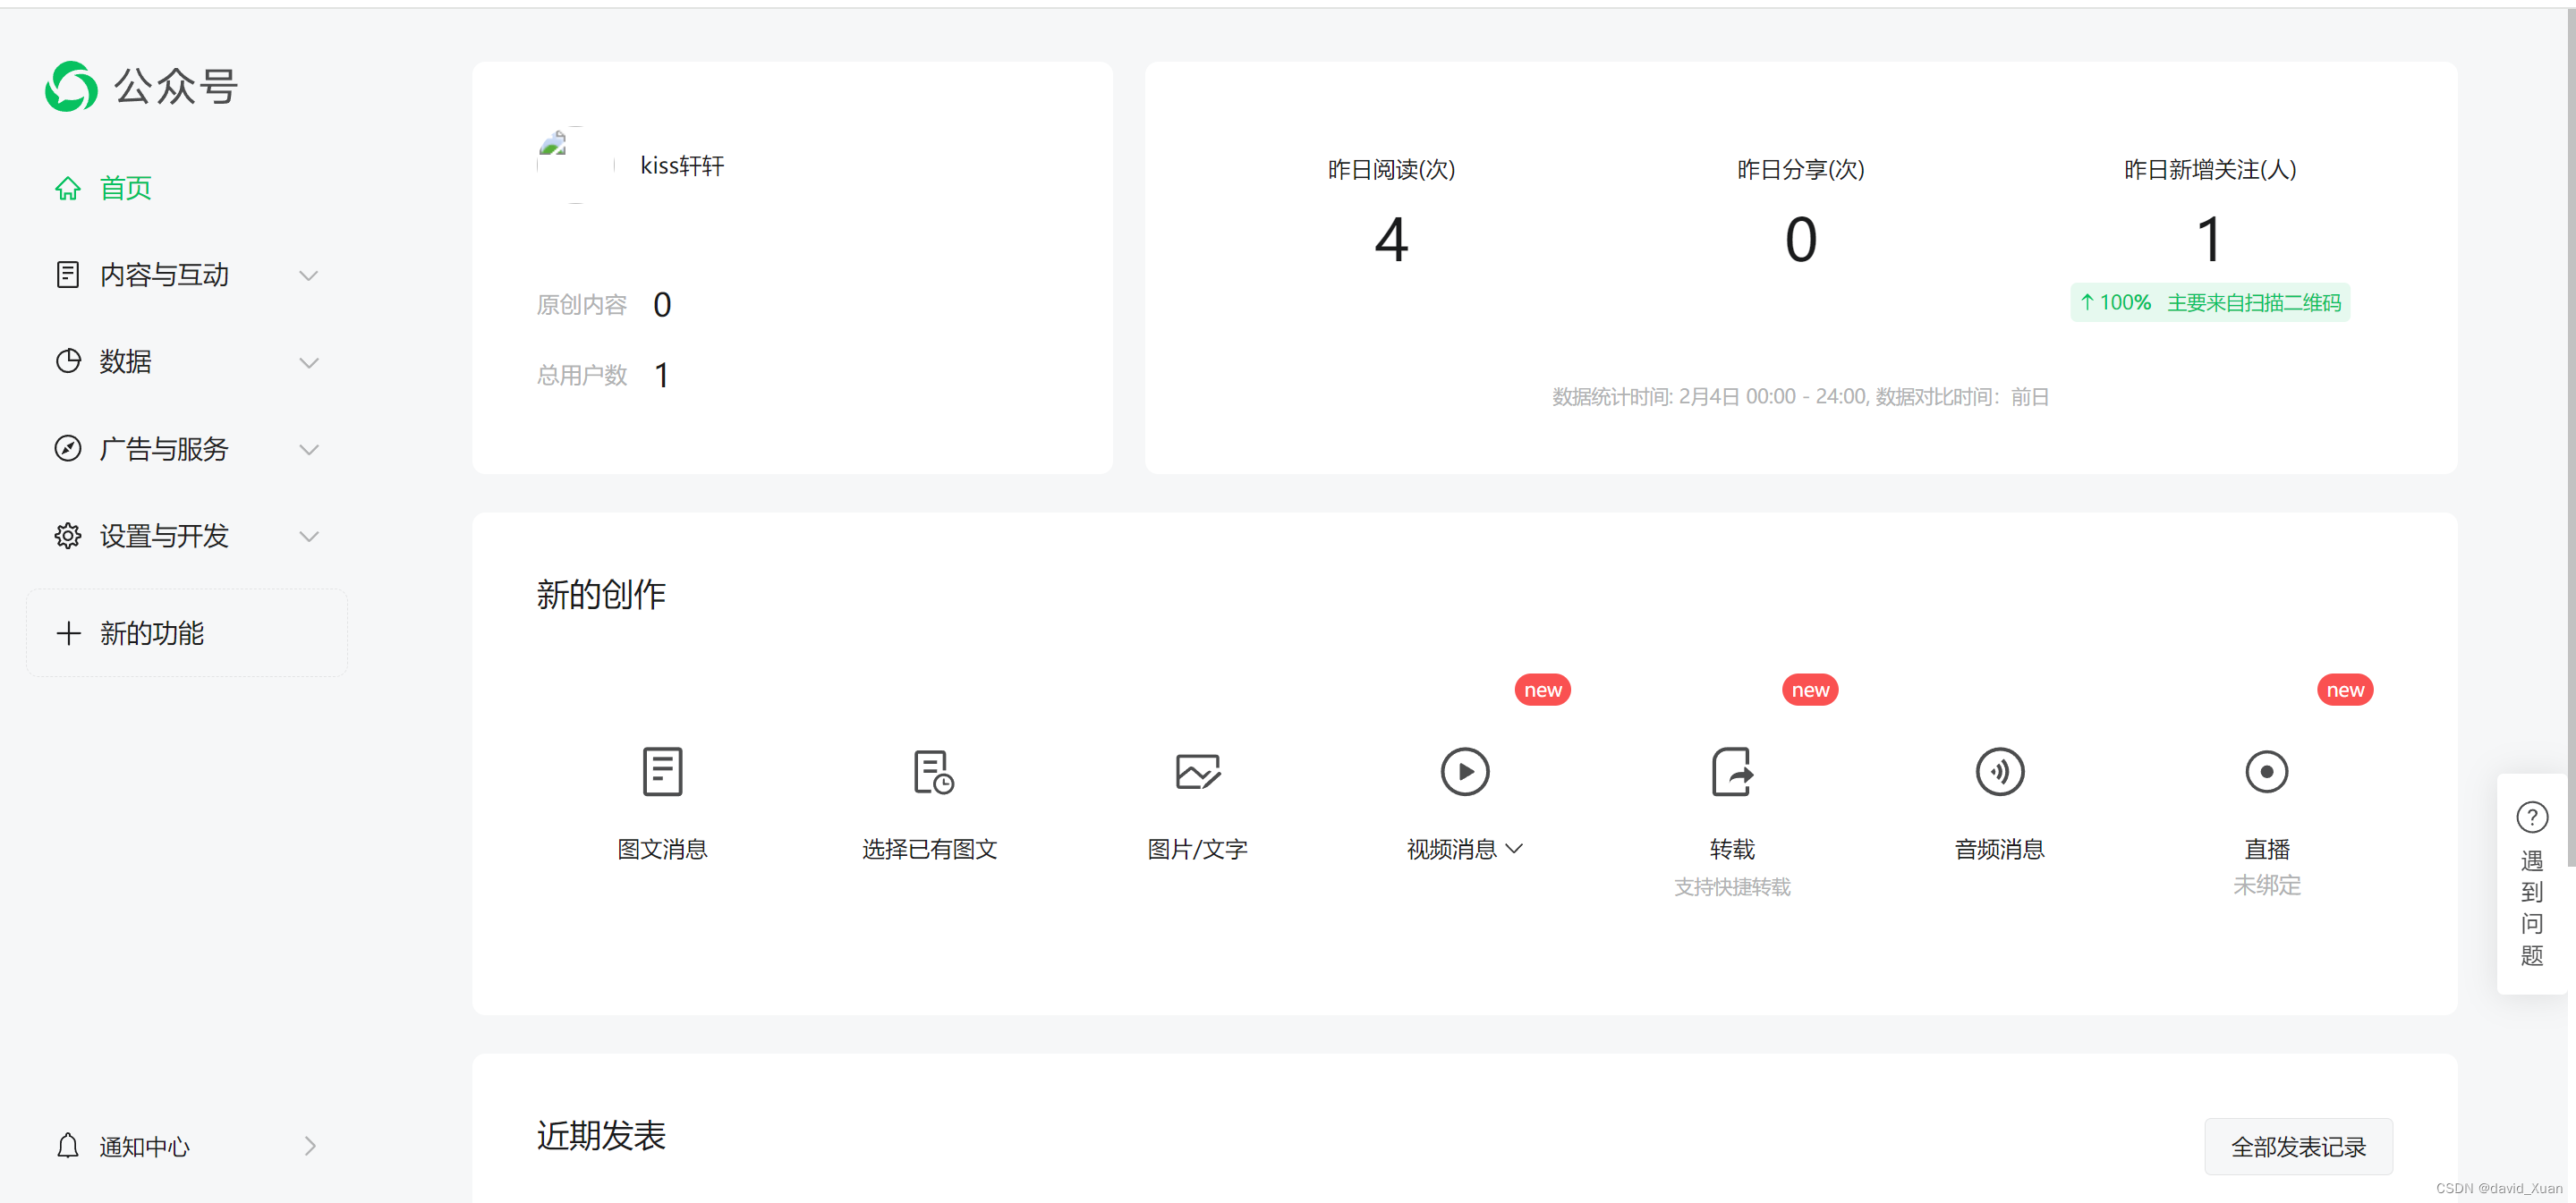Click the 遇到问题 help question icon
Screen dimensions: 2576x1203
click(x=2531, y=817)
